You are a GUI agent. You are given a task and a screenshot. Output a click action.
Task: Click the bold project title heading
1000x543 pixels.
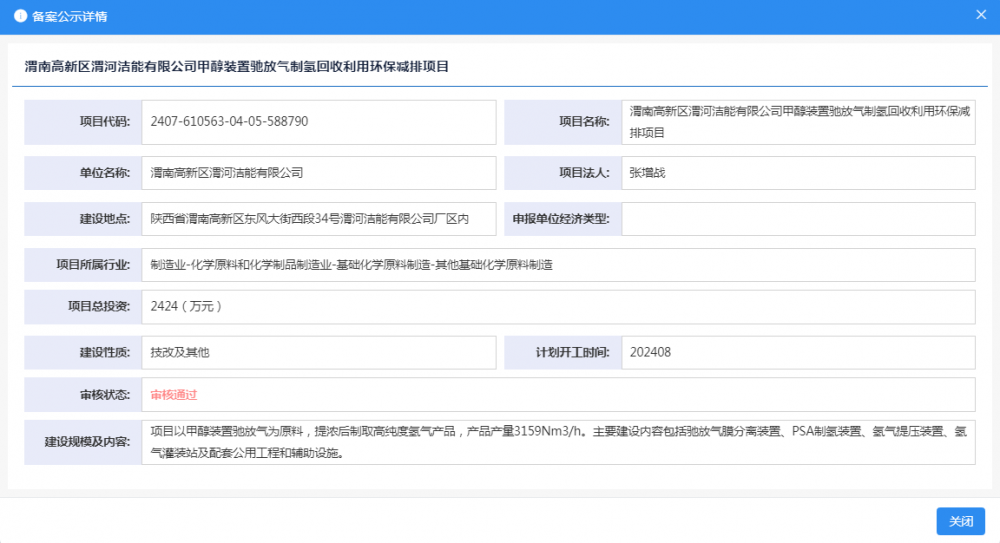click(x=237, y=67)
